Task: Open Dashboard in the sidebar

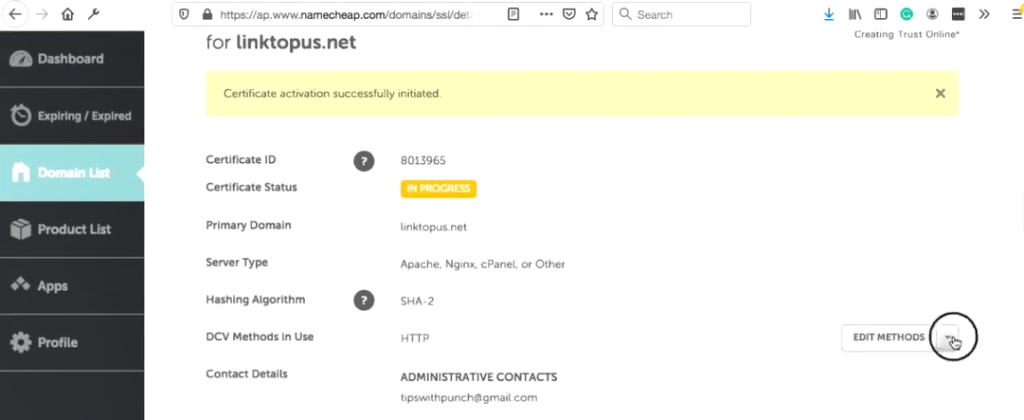Action: [x=72, y=59]
